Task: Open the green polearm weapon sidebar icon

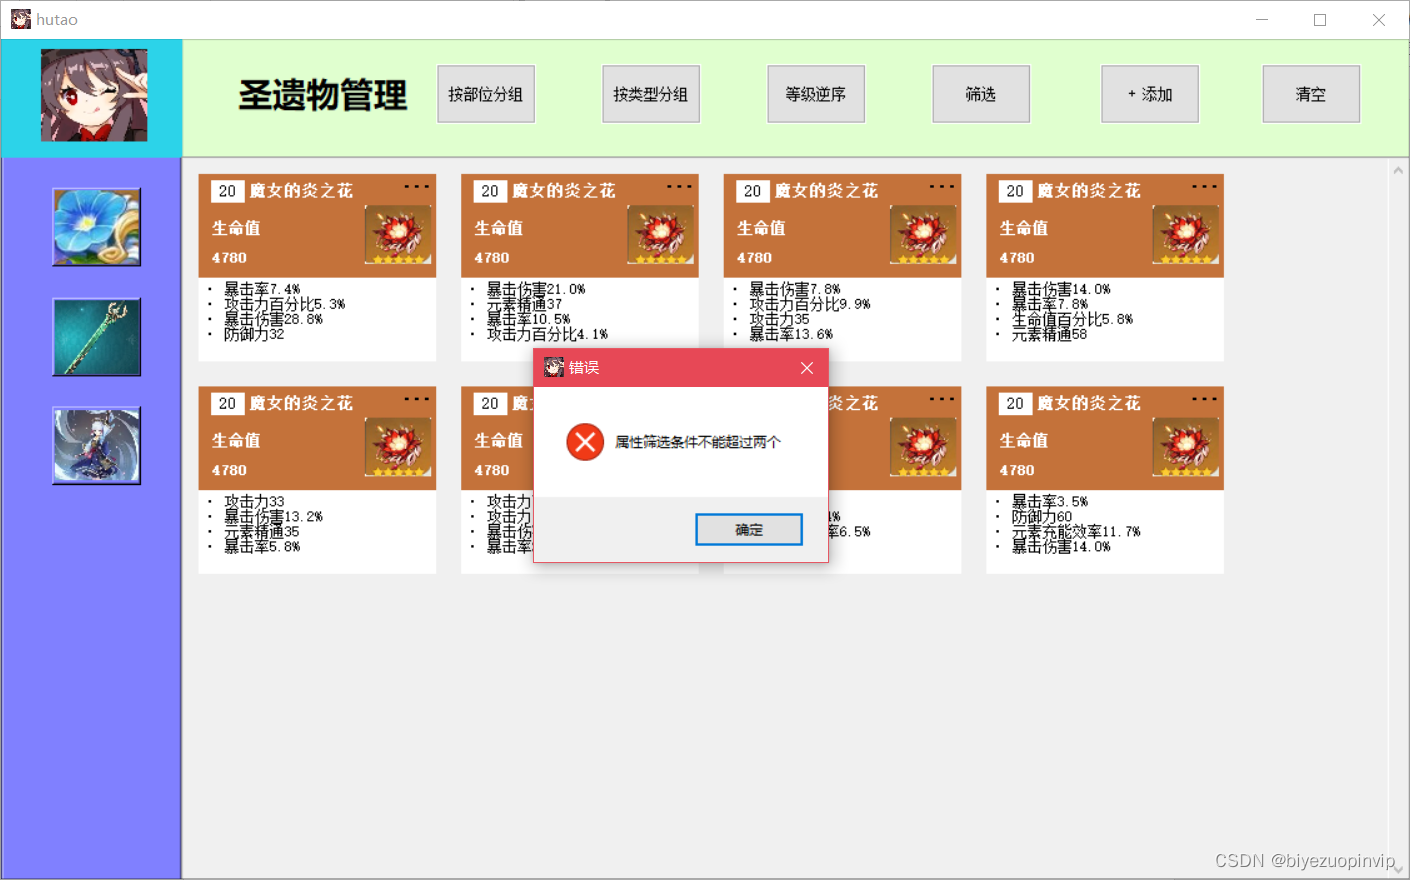Action: pos(97,337)
